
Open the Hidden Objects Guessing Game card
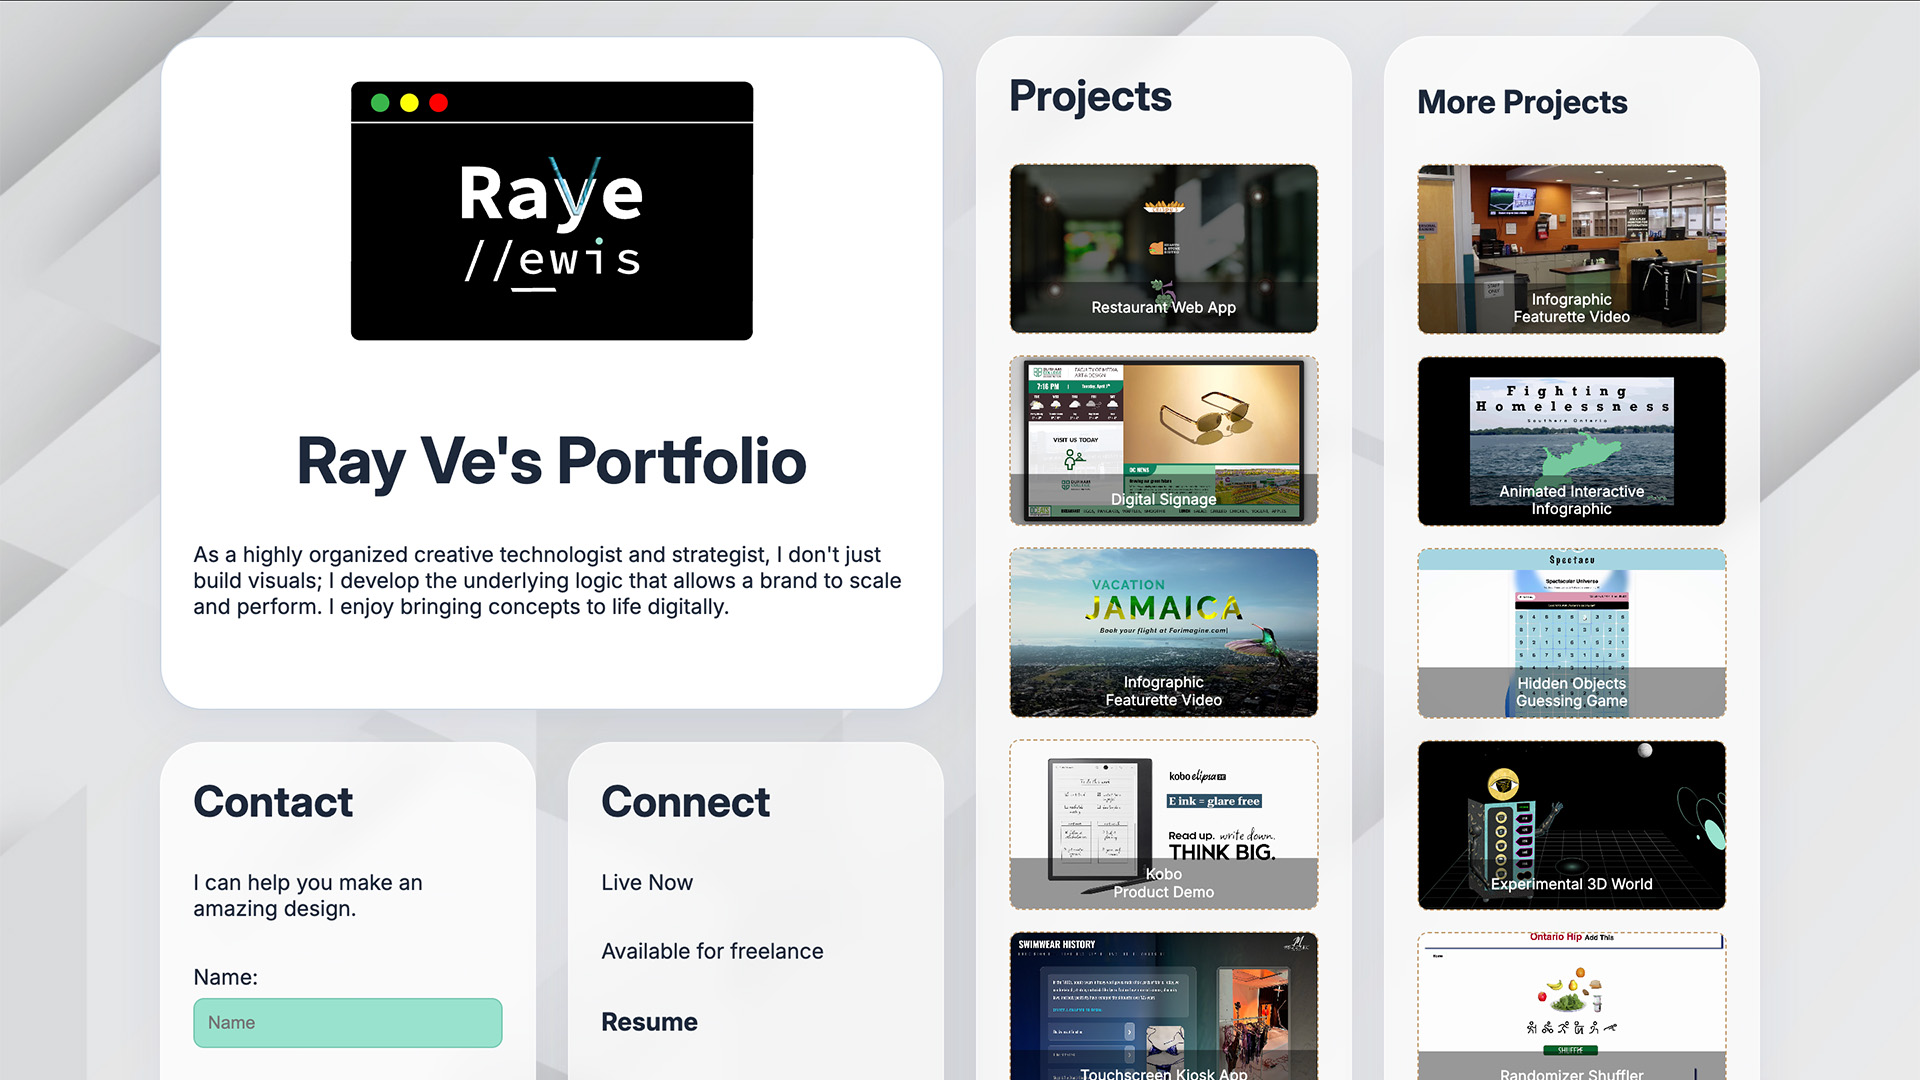tap(1571, 633)
